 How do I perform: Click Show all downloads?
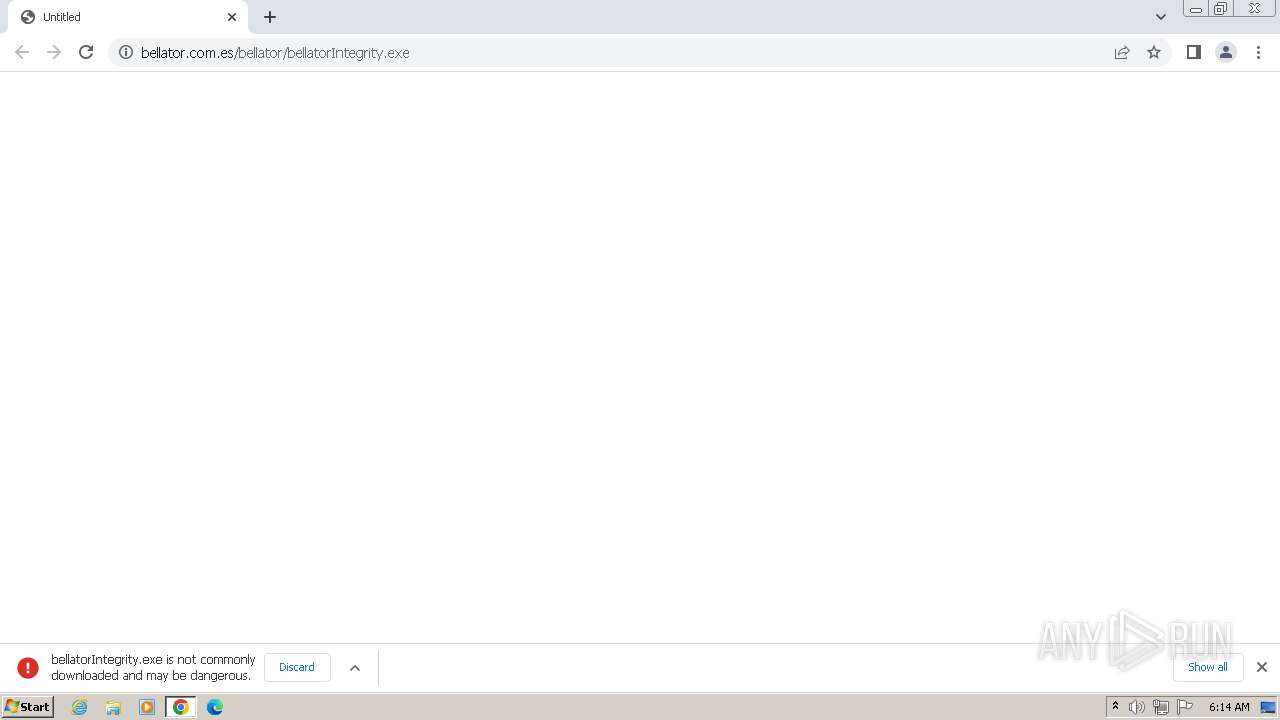(1208, 667)
